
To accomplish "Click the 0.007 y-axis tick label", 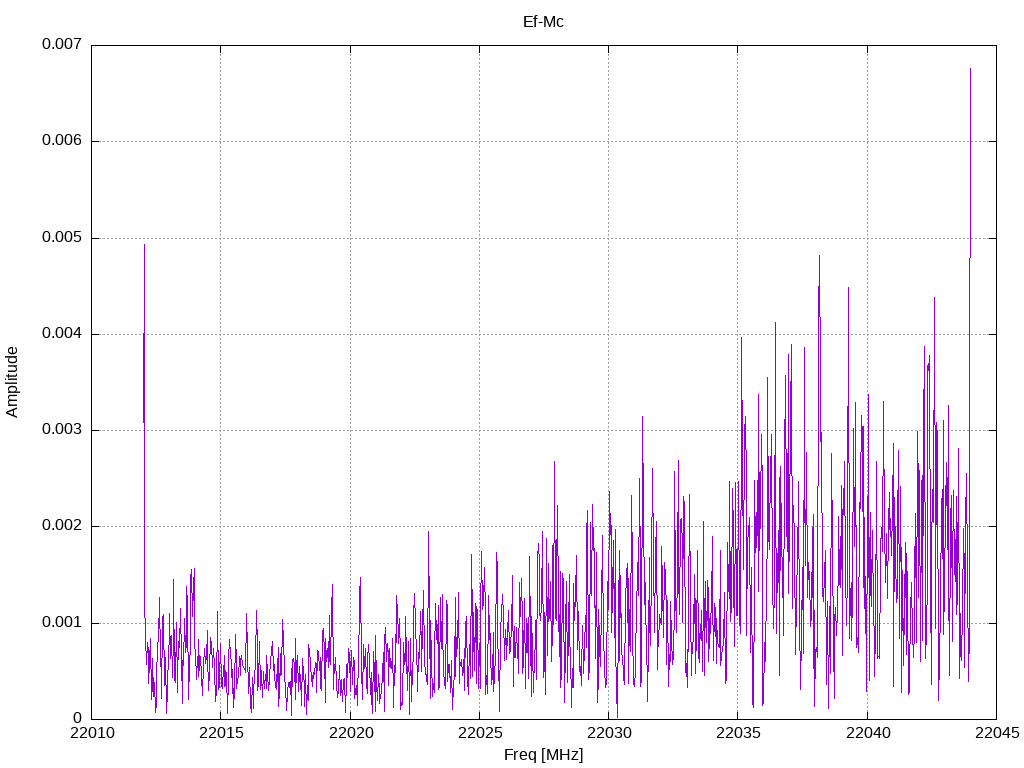I will click(x=61, y=45).
